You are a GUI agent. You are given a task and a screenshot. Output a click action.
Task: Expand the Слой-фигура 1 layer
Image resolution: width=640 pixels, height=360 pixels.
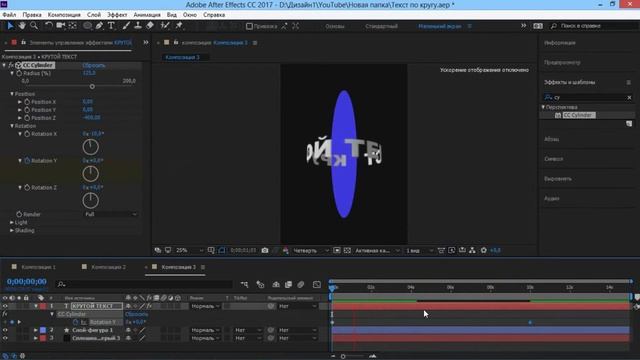pyautogui.click(x=36, y=330)
